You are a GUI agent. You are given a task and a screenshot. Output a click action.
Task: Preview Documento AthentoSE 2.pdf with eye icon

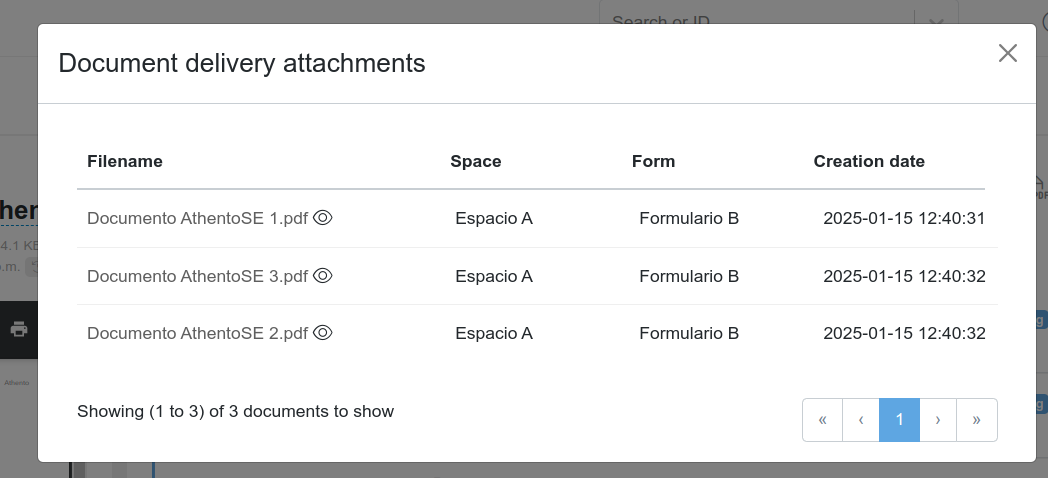click(323, 333)
